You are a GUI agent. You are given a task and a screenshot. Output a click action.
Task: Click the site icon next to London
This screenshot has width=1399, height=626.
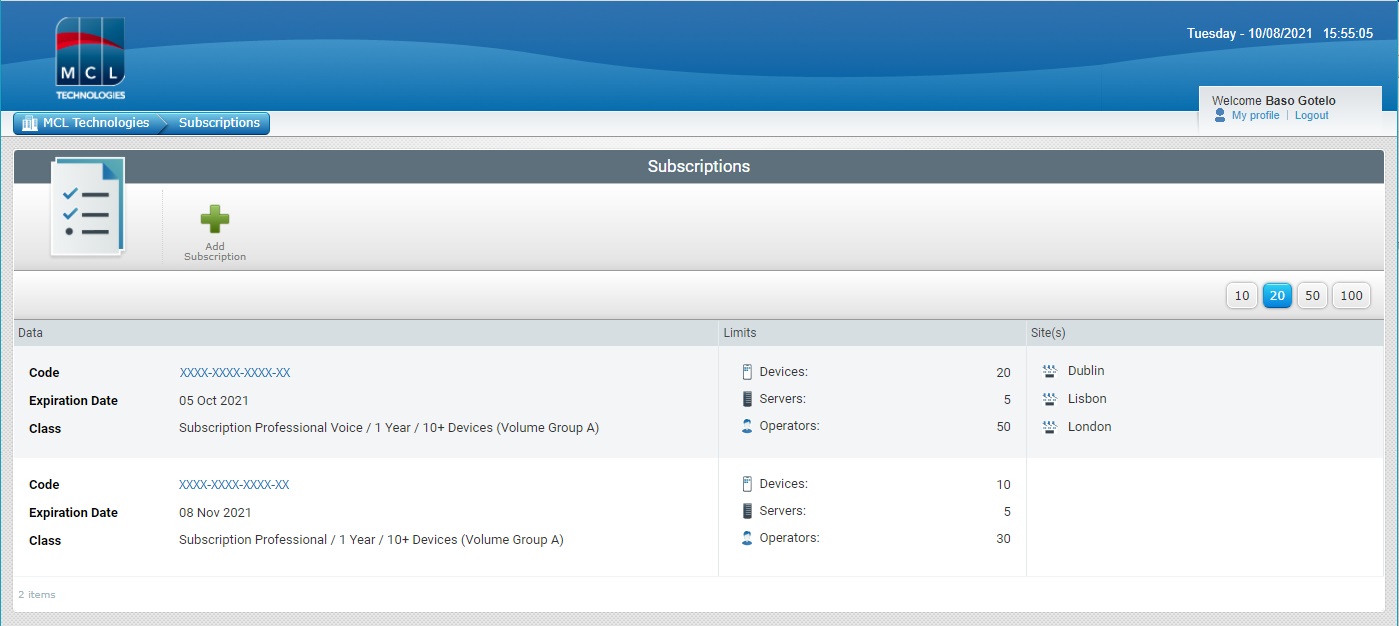pyautogui.click(x=1049, y=426)
